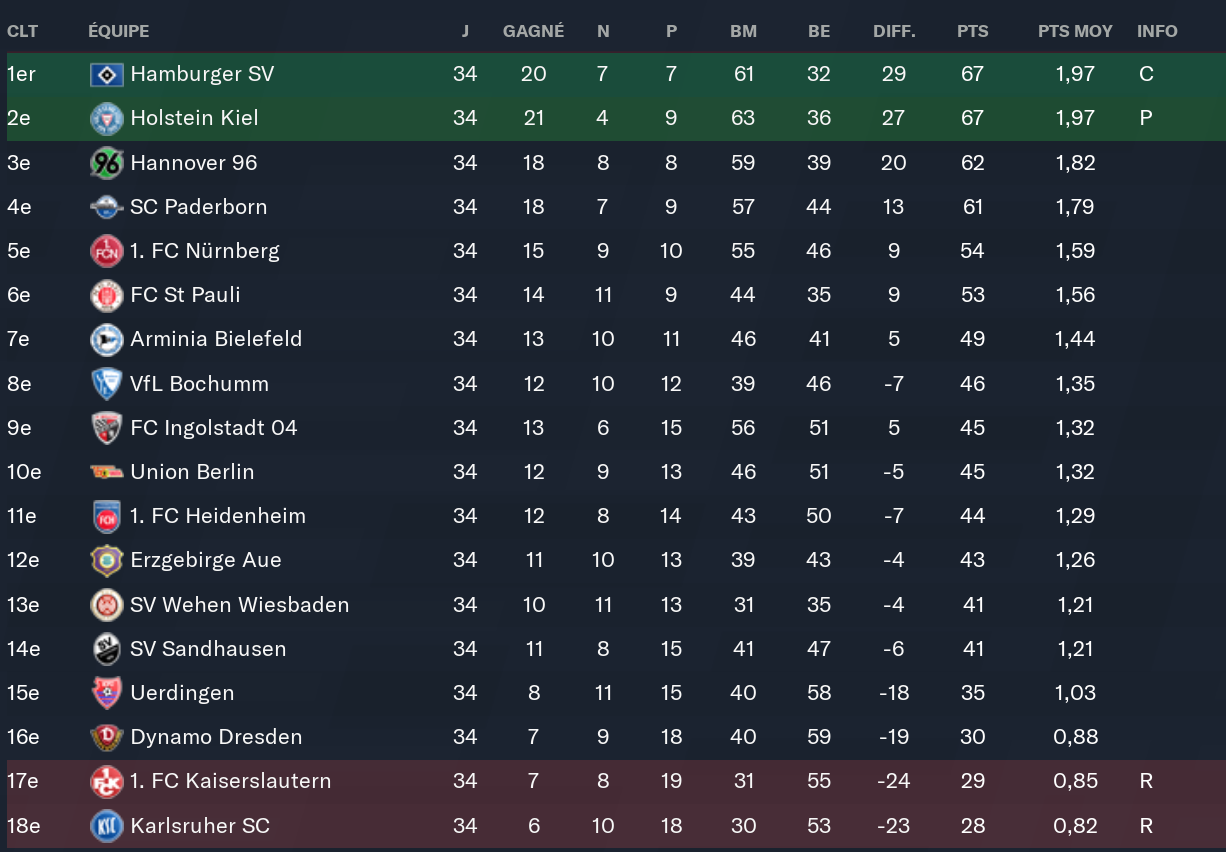
Task: Click the DIFF. column header
Action: pyautogui.click(x=894, y=31)
